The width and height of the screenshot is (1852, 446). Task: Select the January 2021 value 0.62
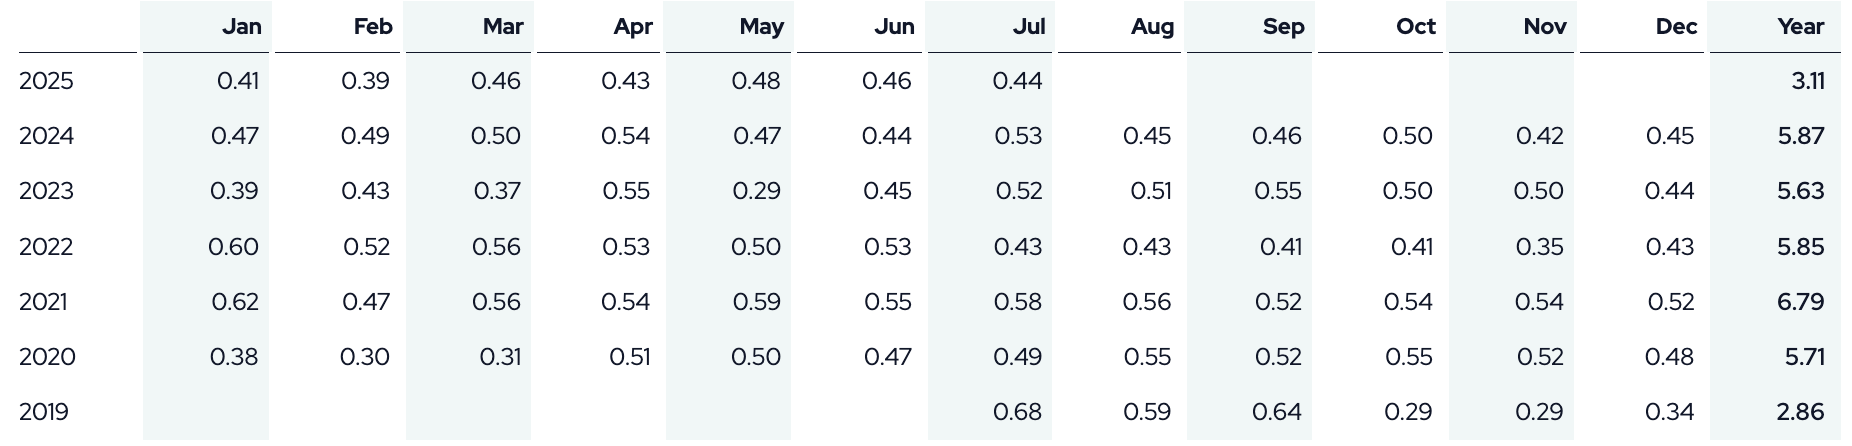coord(235,302)
